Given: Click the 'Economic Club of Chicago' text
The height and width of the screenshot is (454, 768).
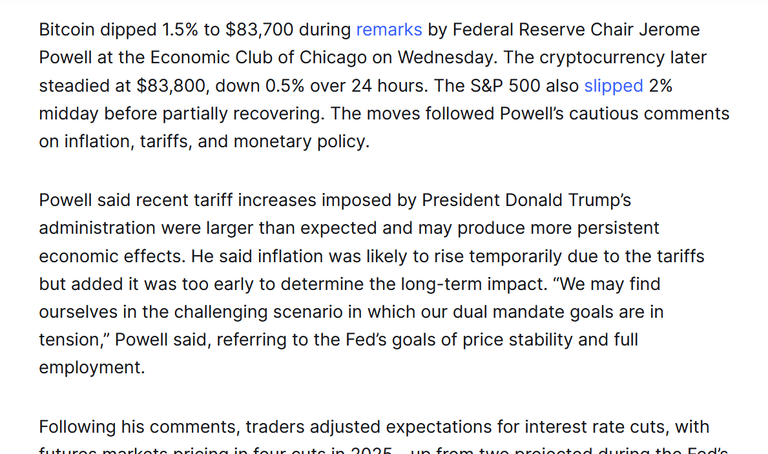Looking at the screenshot, I should pyautogui.click(x=258, y=58).
